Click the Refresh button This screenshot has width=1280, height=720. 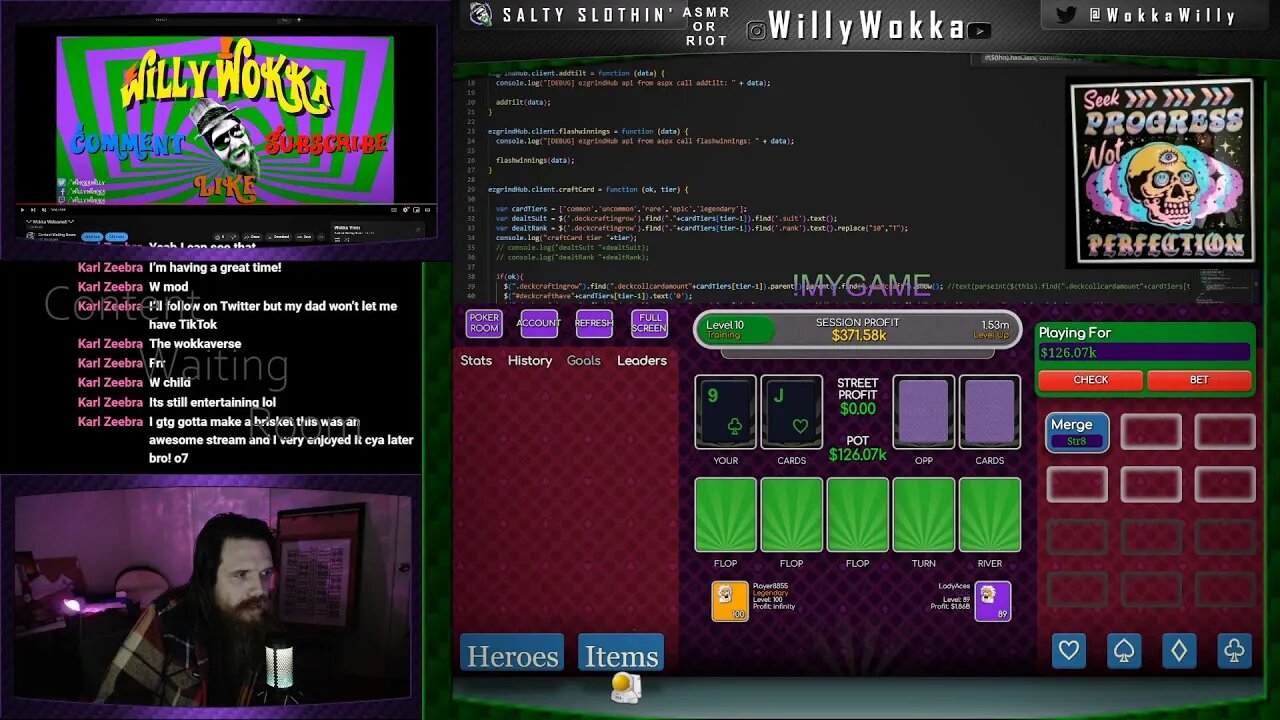tap(594, 323)
